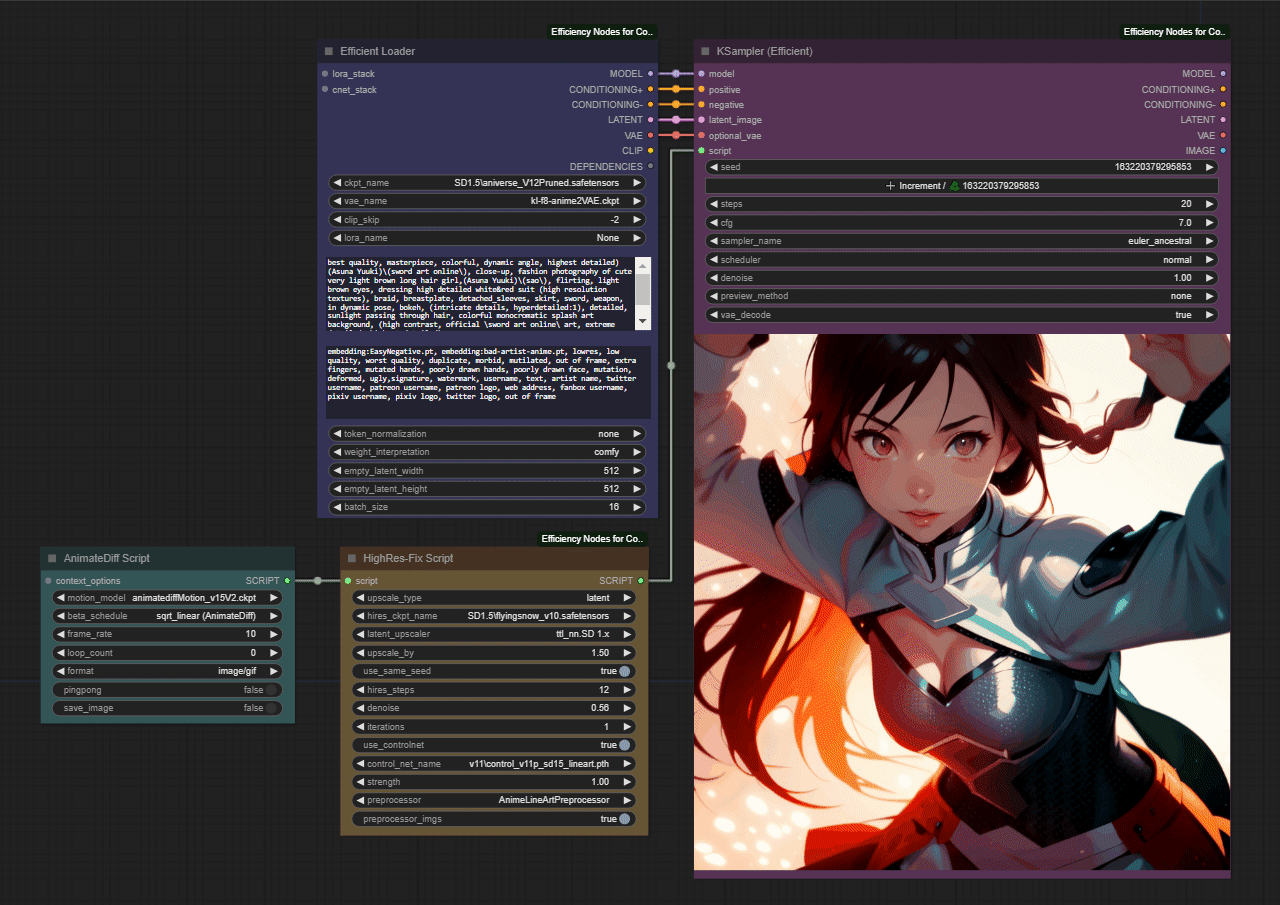Click the positive prompt scrollbar
Viewport: 1280px width, 905px height.
643,292
